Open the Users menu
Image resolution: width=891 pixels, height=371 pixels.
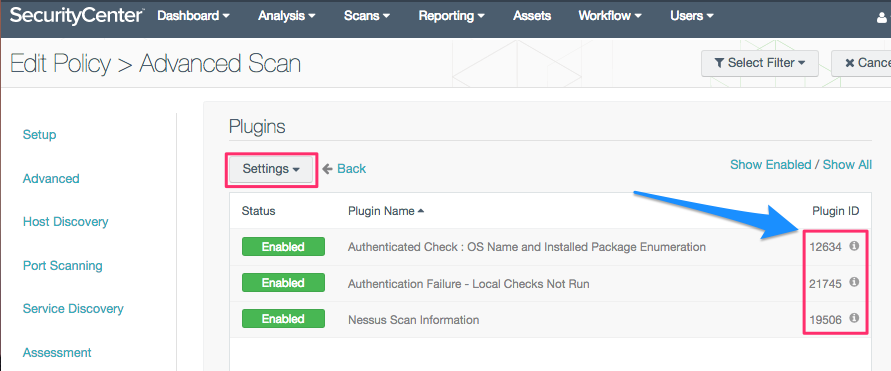[692, 16]
